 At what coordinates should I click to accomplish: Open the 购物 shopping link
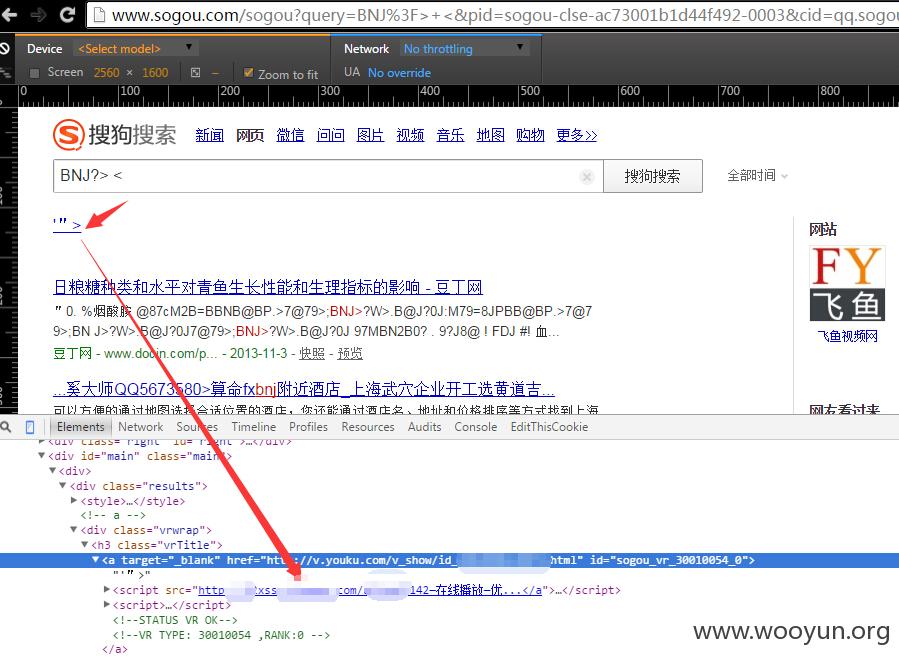pos(530,135)
